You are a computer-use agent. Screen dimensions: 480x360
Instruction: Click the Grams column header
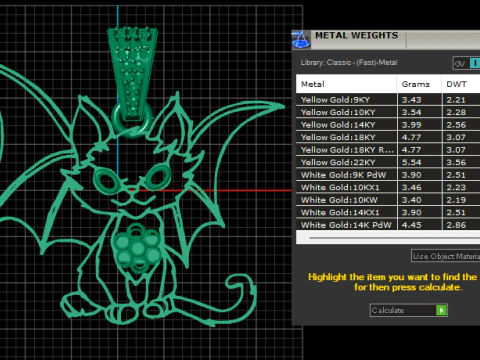tap(419, 84)
